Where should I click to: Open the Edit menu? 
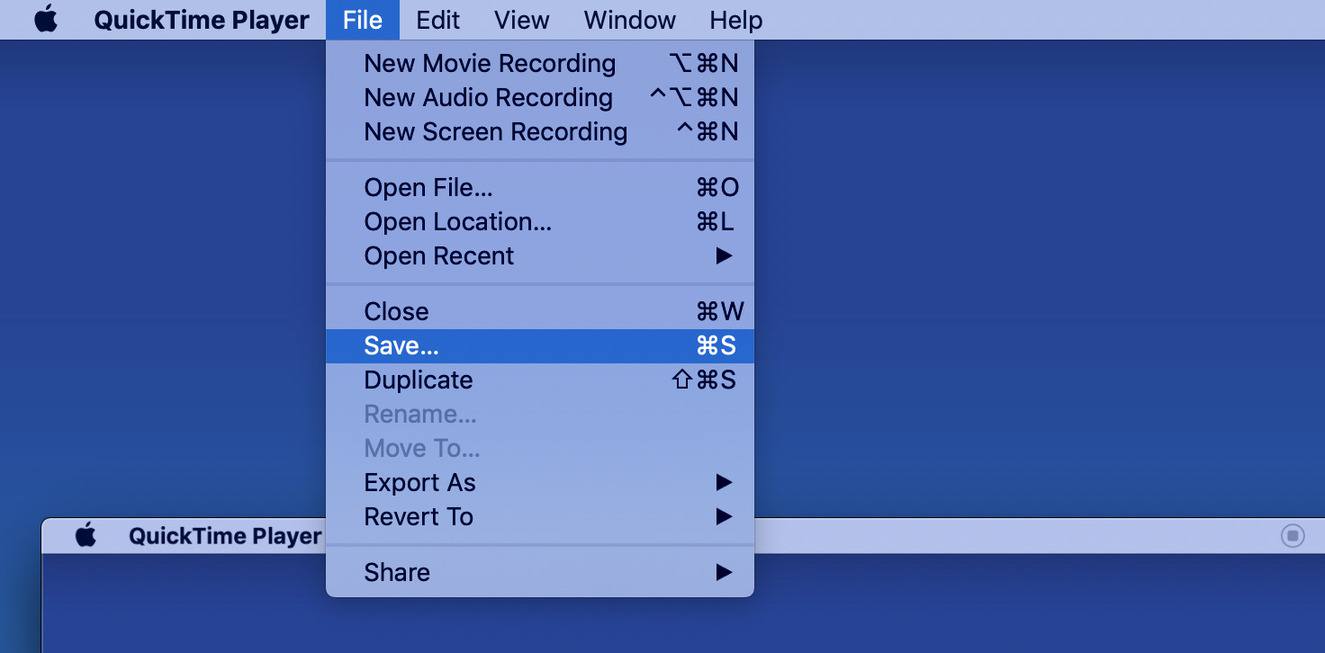point(437,19)
